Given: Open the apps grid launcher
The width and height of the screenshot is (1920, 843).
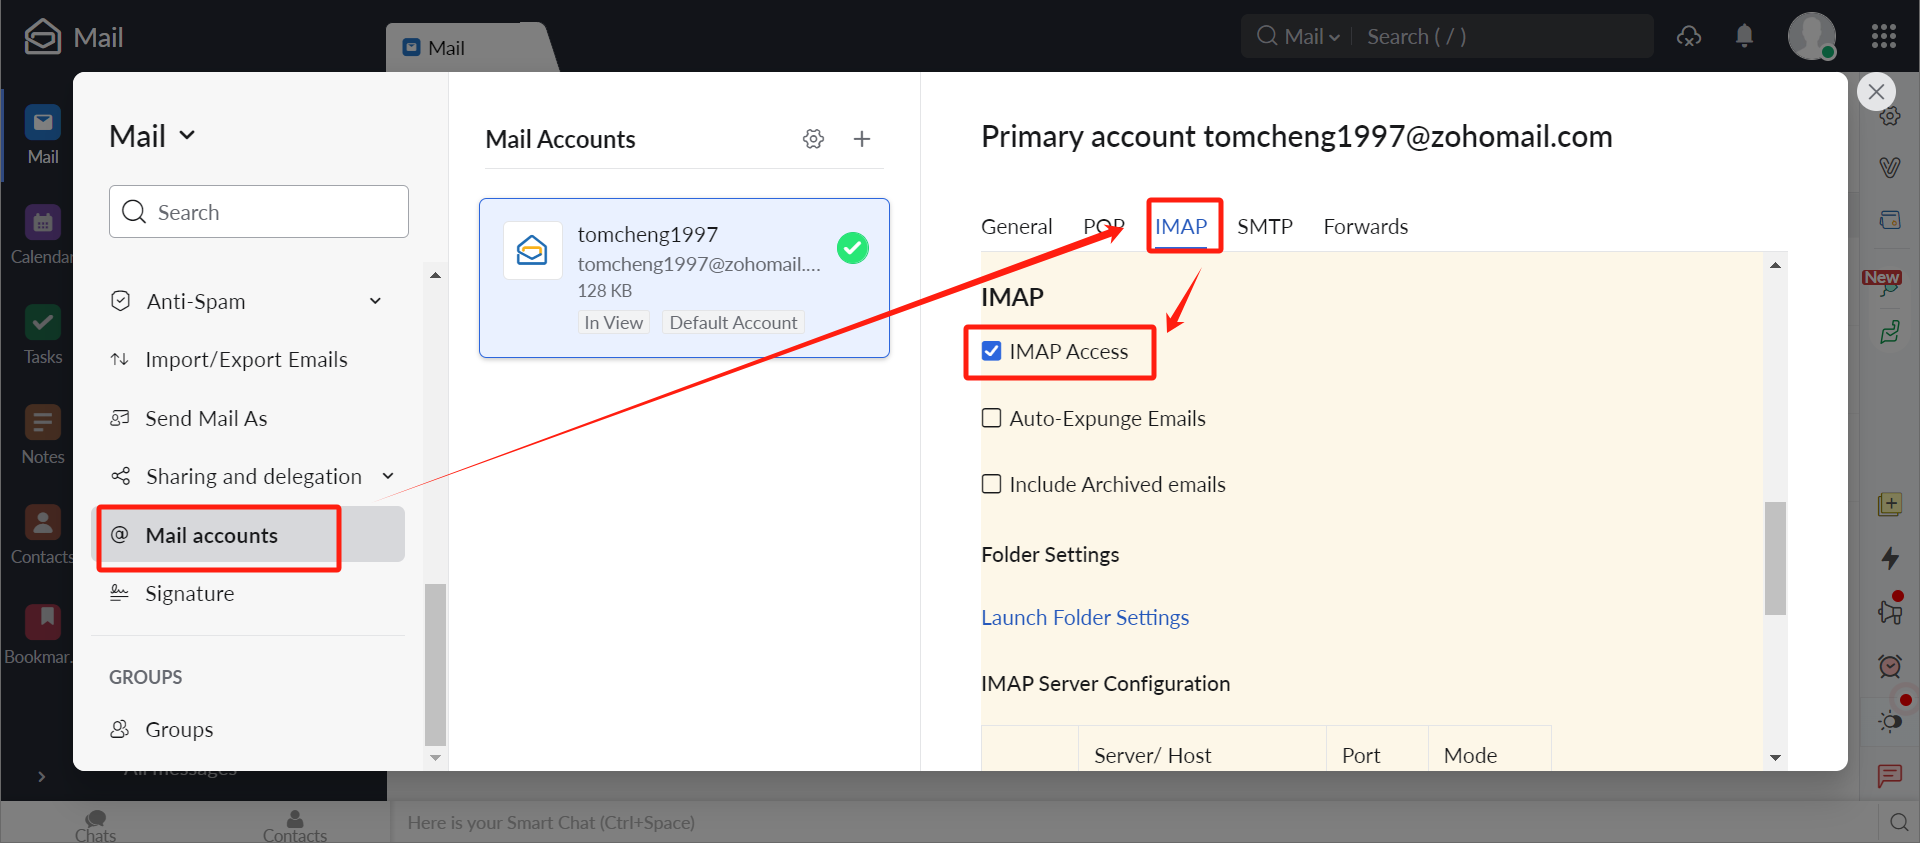Looking at the screenshot, I should click(x=1884, y=36).
